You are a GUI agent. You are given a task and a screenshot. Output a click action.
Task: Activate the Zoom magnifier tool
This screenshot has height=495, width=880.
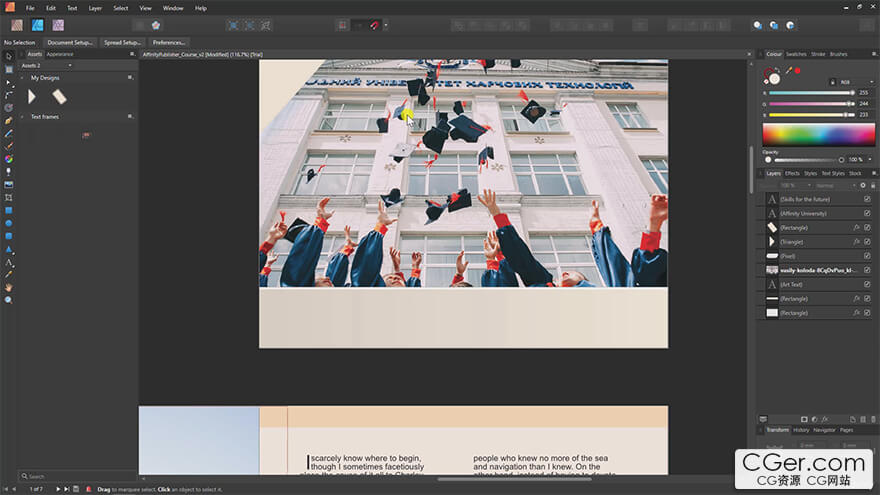pyautogui.click(x=8, y=300)
